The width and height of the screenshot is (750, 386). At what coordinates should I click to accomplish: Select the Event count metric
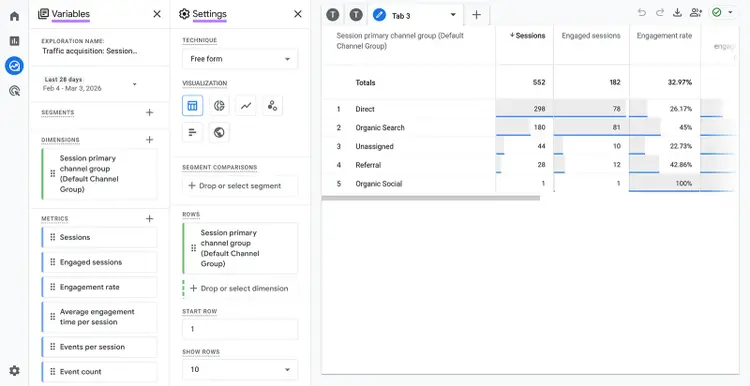click(x=99, y=372)
